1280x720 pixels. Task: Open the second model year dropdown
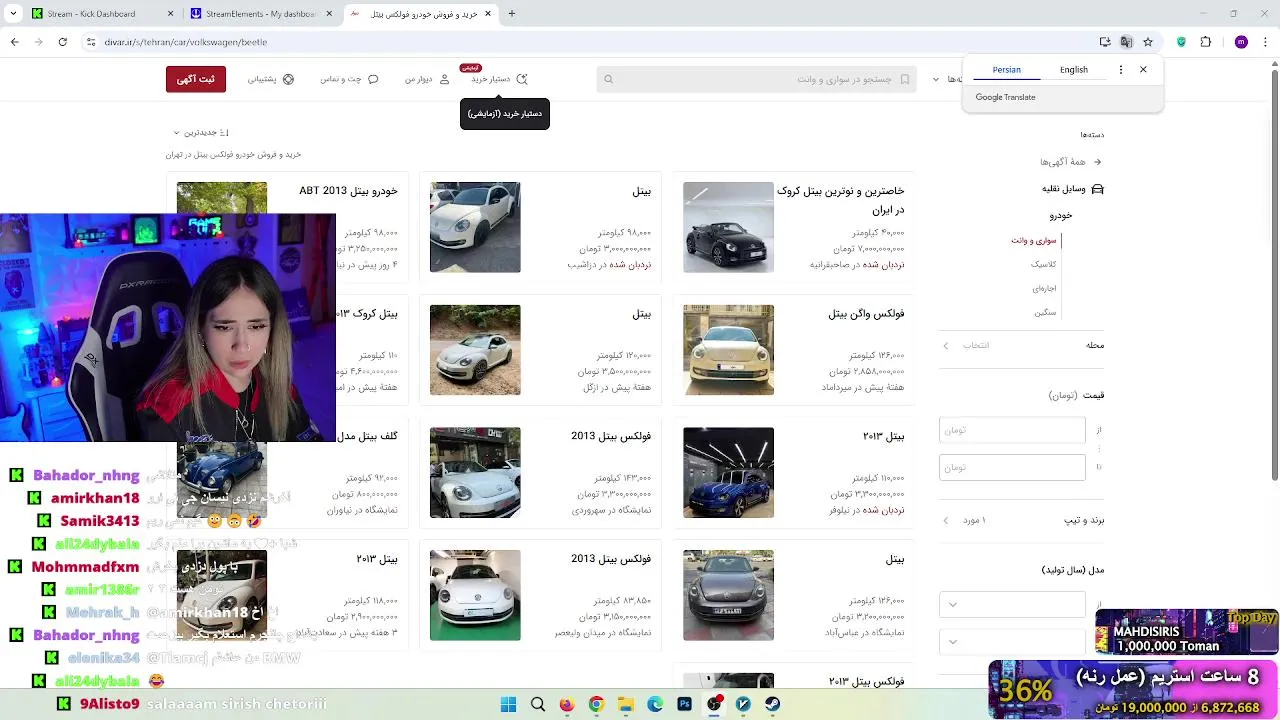point(1012,641)
